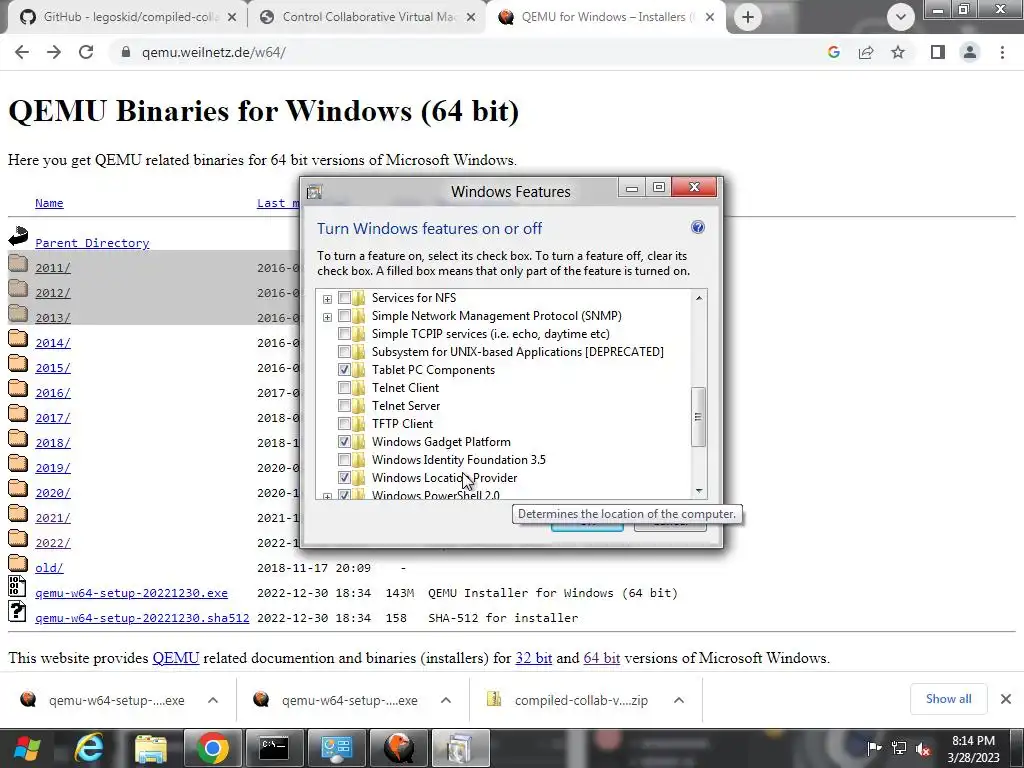Bookmark this page with the star

tap(898, 52)
